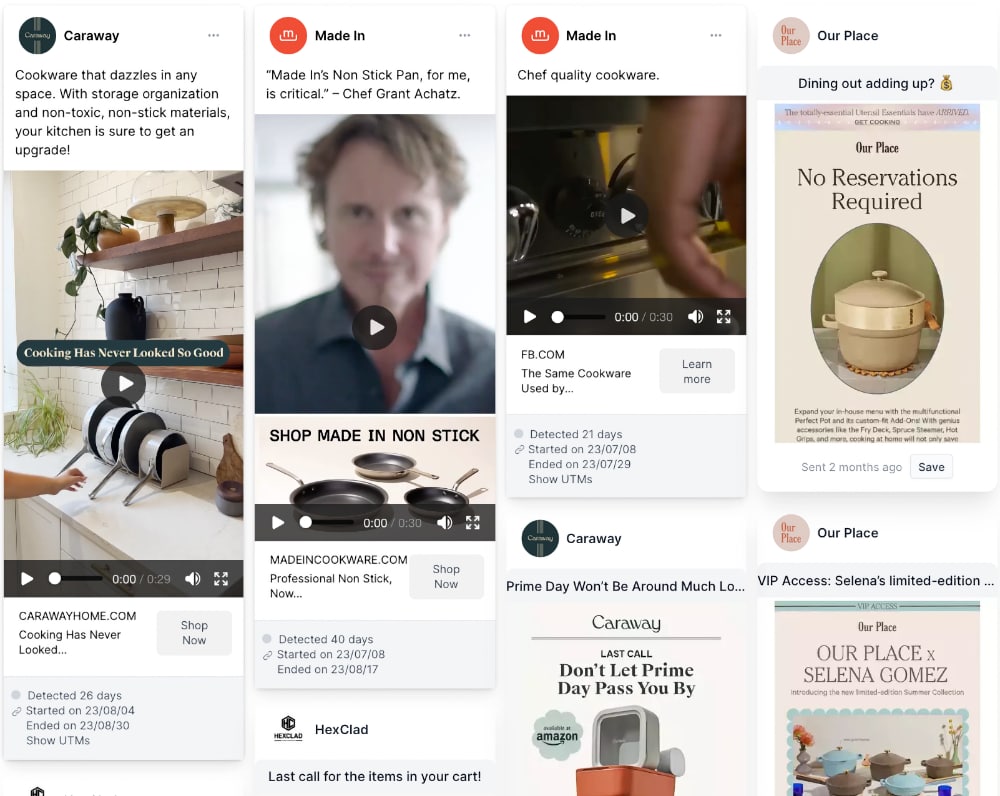
Task: Click the Chef quality video progress slider
Action: tap(578, 317)
